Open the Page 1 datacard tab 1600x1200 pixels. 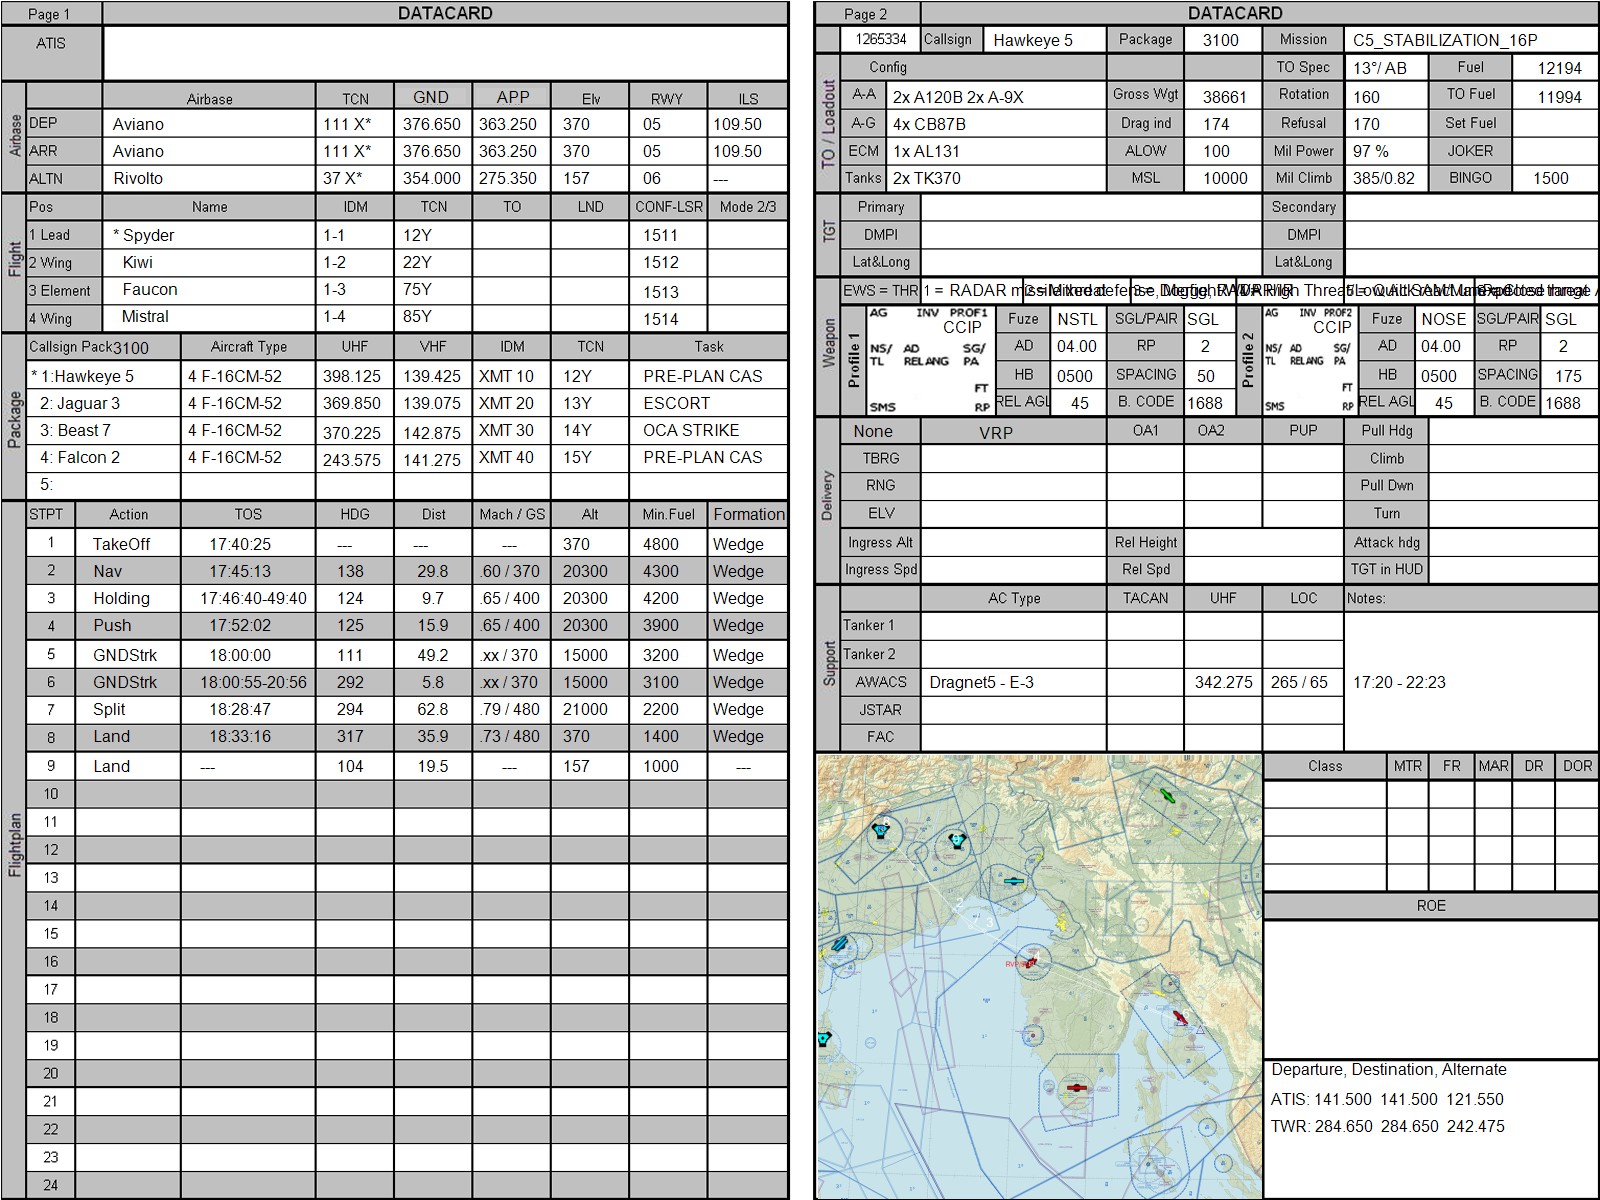point(50,14)
